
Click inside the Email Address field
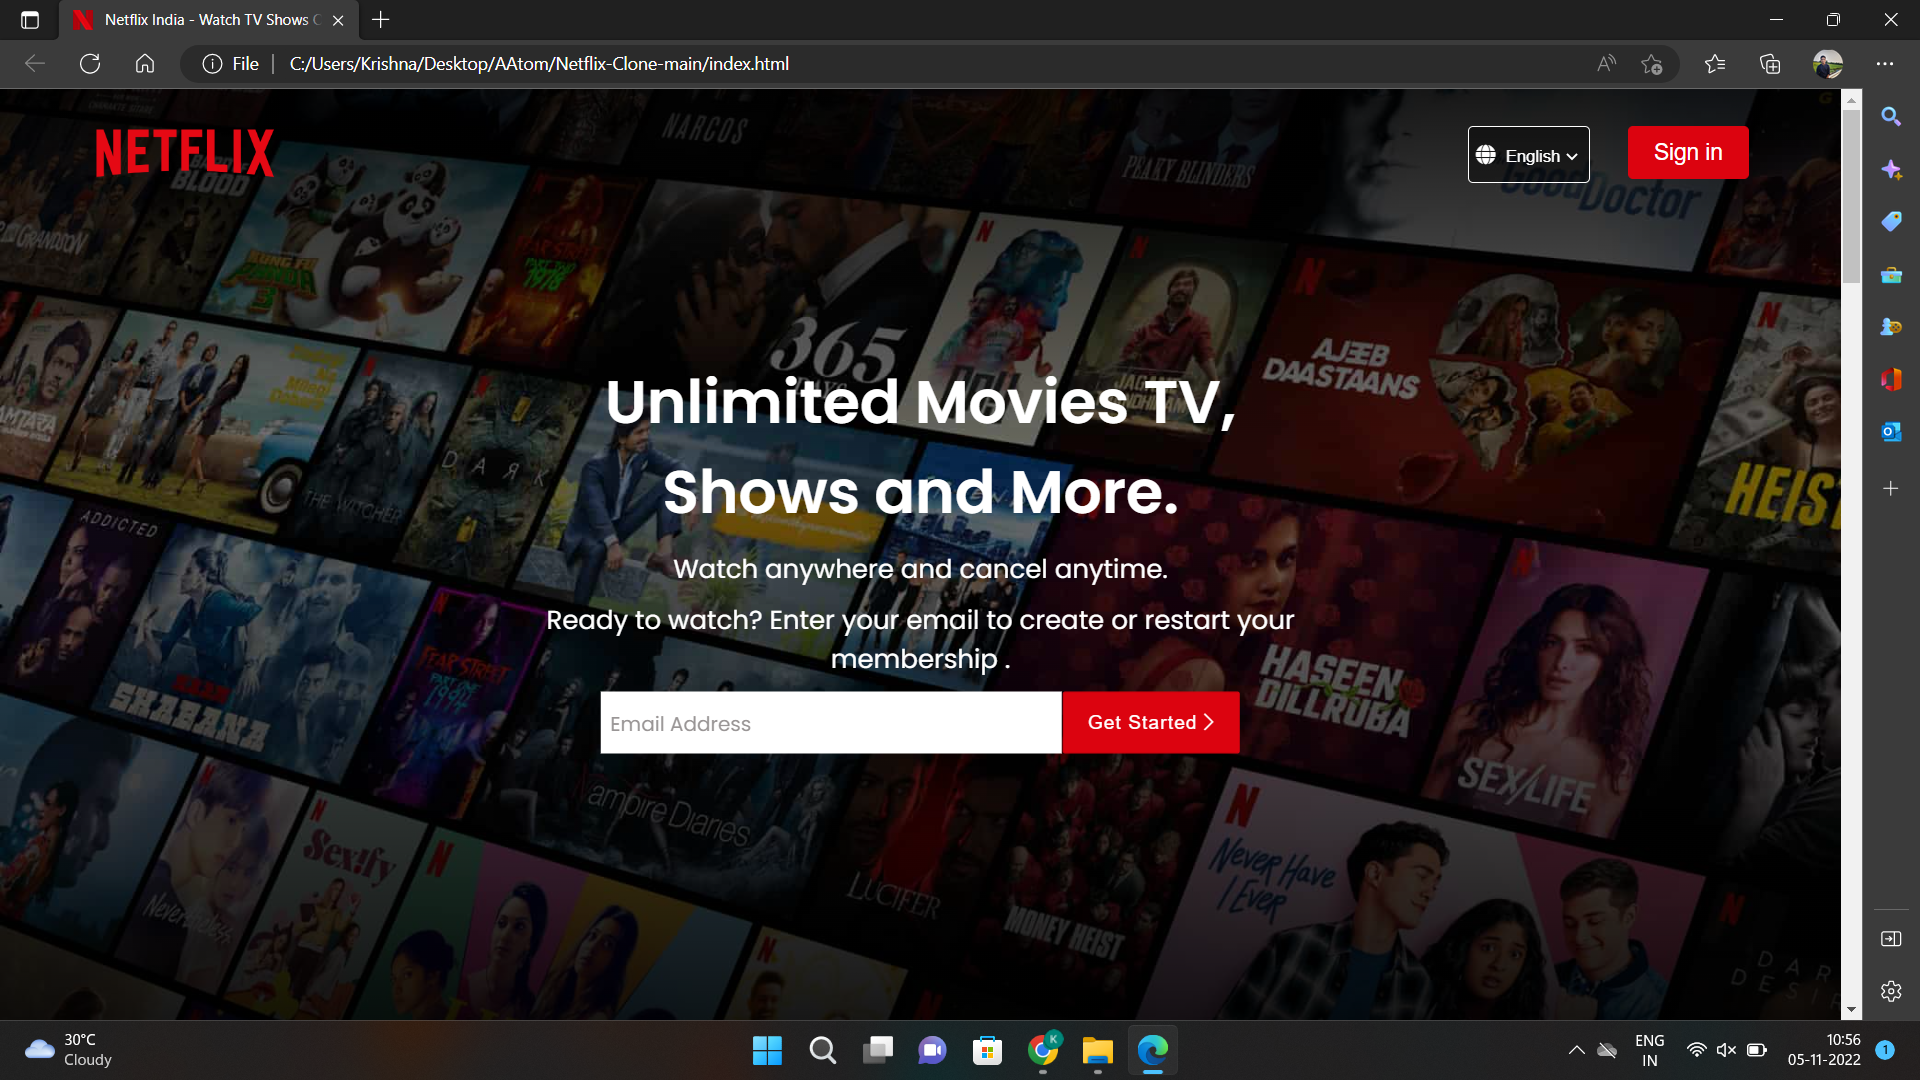830,722
